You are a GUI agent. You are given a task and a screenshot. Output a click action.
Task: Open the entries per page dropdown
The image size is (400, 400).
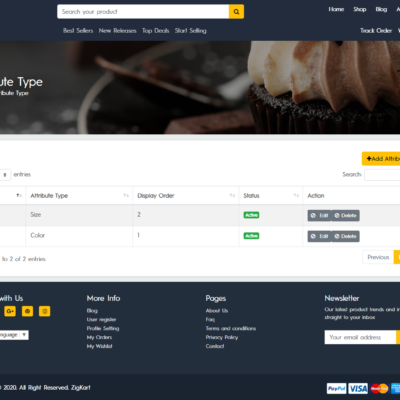[x=5, y=175]
